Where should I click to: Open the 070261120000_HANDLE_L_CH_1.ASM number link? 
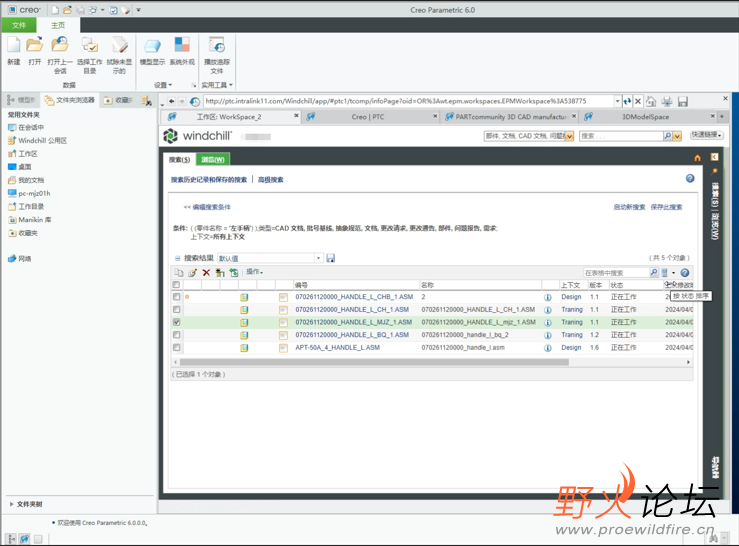352,309
